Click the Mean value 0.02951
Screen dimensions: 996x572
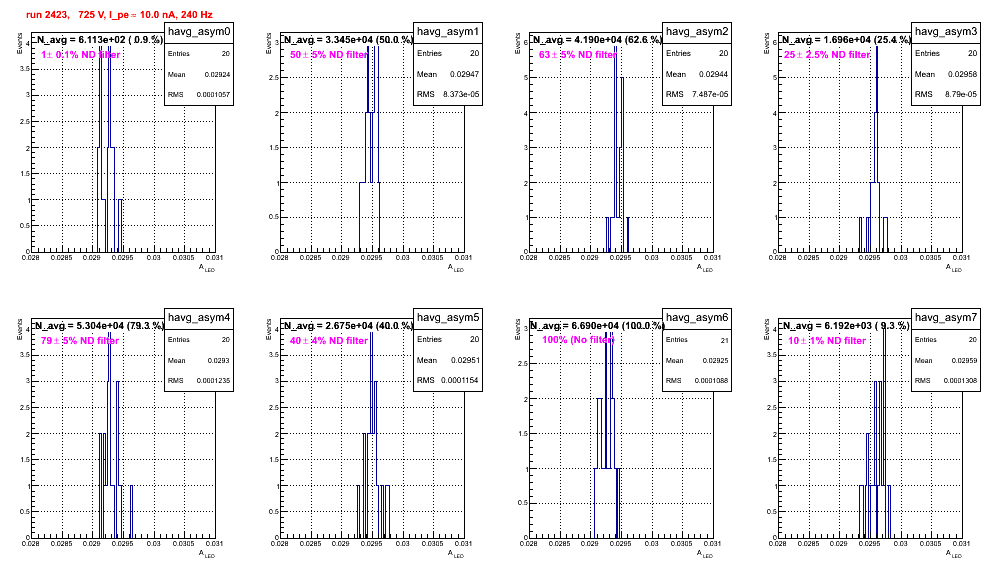point(465,360)
